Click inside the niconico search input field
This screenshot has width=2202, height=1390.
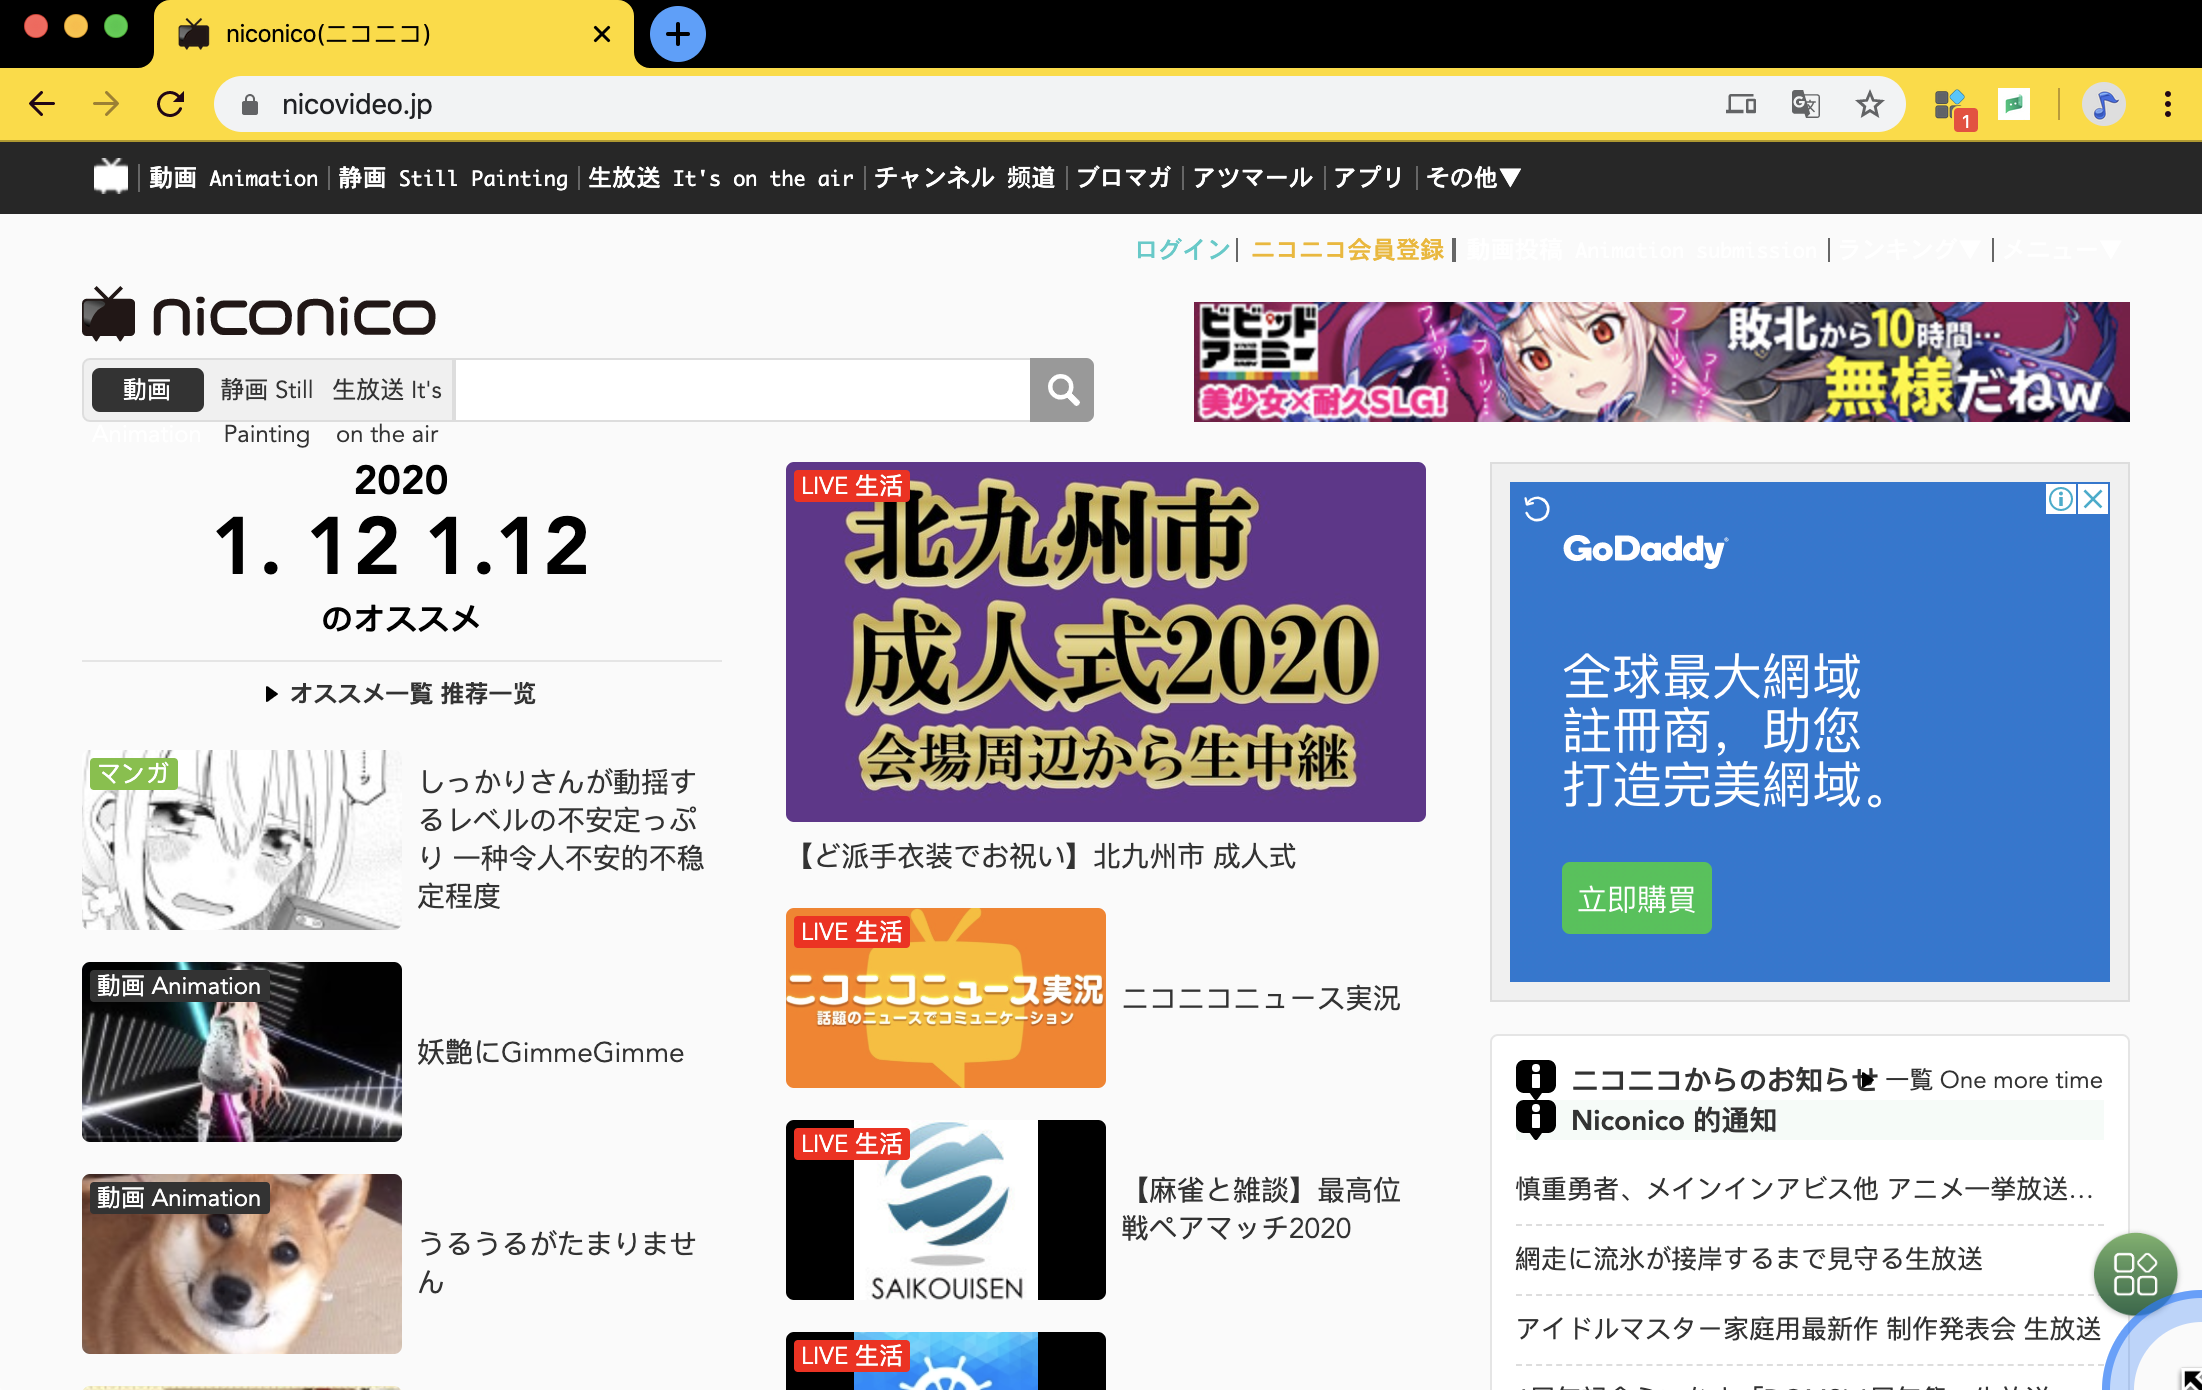pos(740,390)
